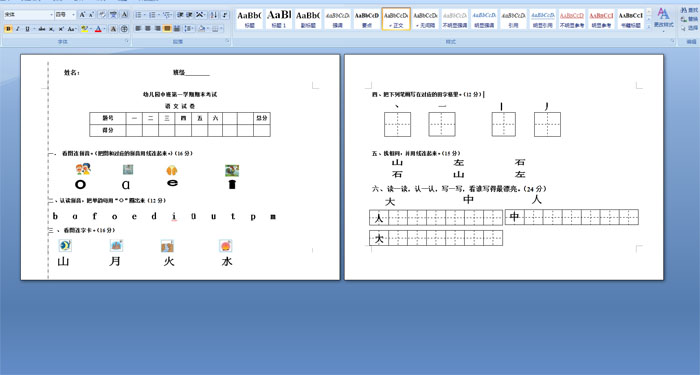Click the Grow Font icon
The width and height of the screenshot is (700, 375).
(82, 15)
